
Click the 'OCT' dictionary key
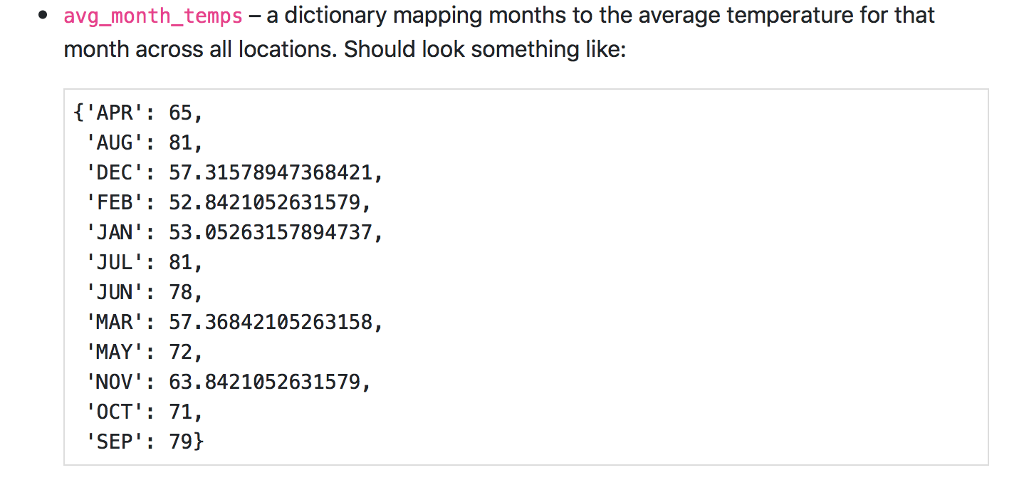pos(114,412)
